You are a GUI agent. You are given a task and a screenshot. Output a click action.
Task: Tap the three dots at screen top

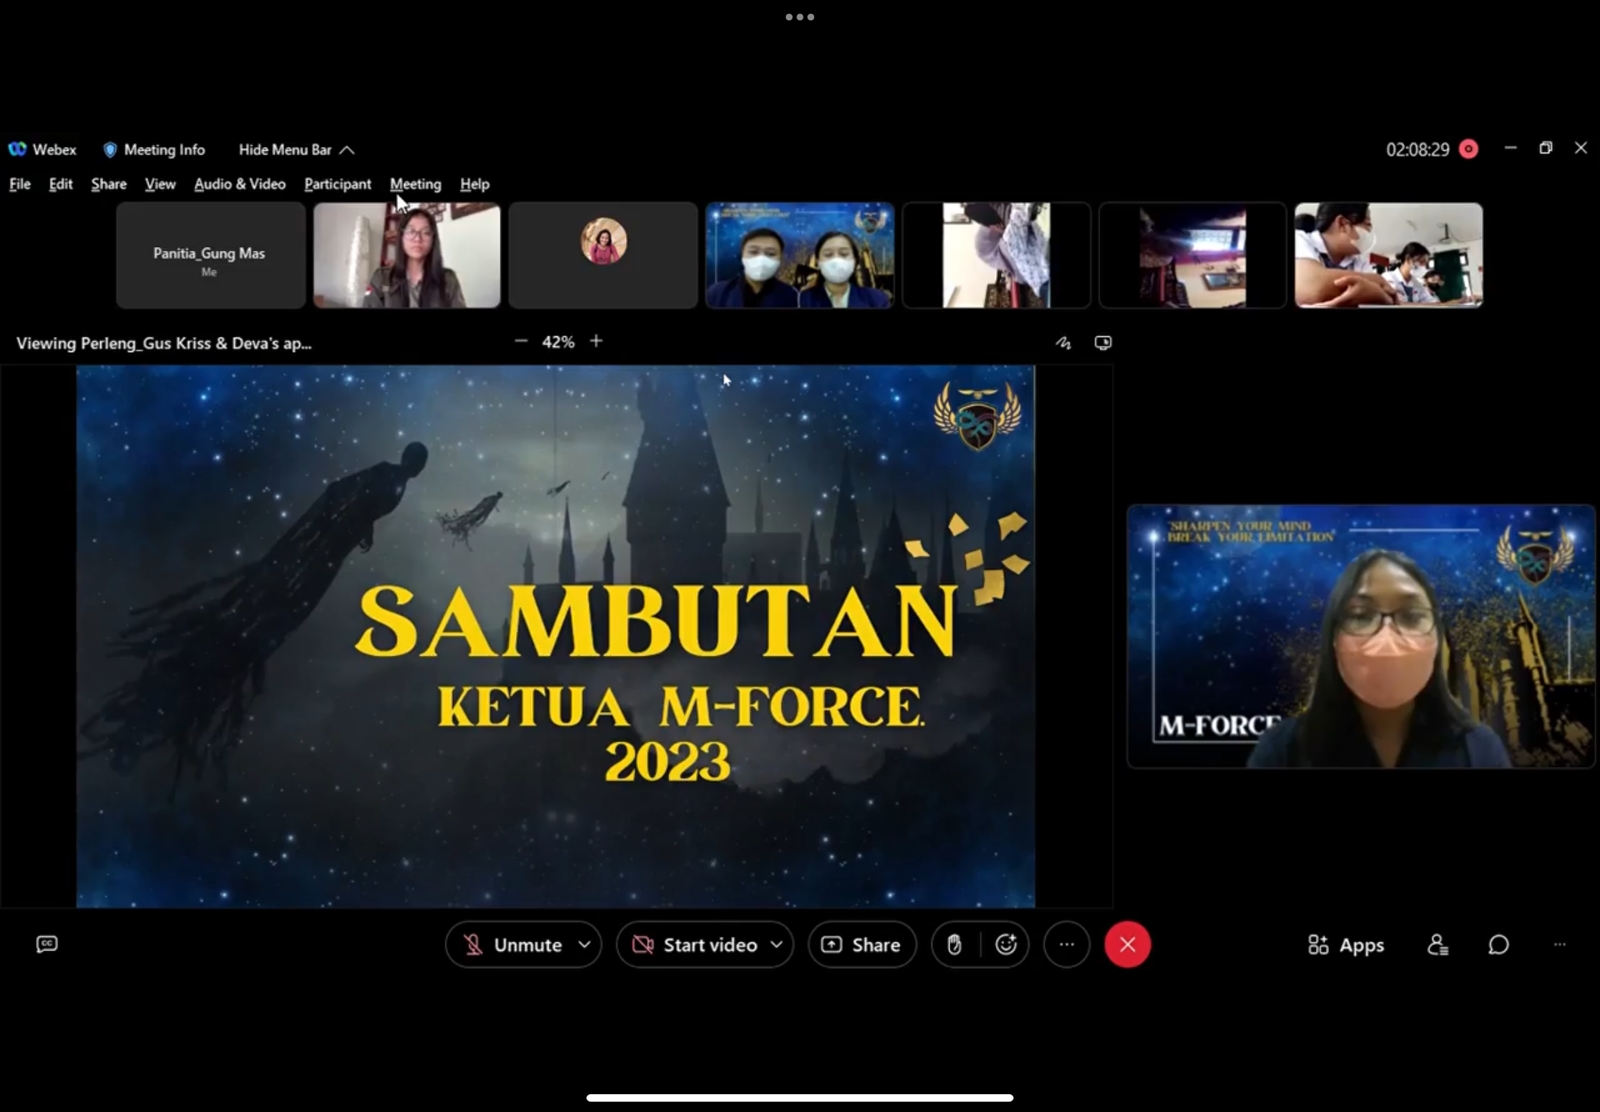coord(800,17)
